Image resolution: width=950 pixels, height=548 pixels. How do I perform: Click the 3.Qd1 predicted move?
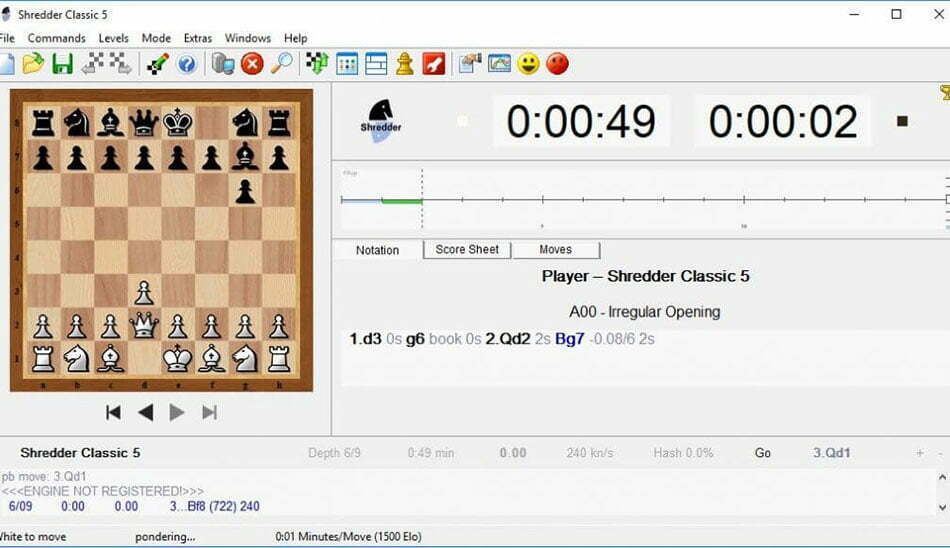click(832, 453)
